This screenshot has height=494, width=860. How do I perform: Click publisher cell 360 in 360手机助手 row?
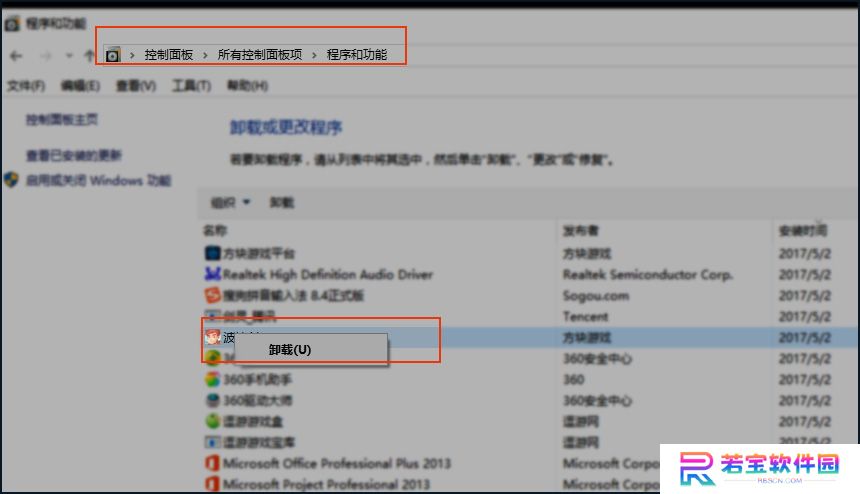[574, 379]
